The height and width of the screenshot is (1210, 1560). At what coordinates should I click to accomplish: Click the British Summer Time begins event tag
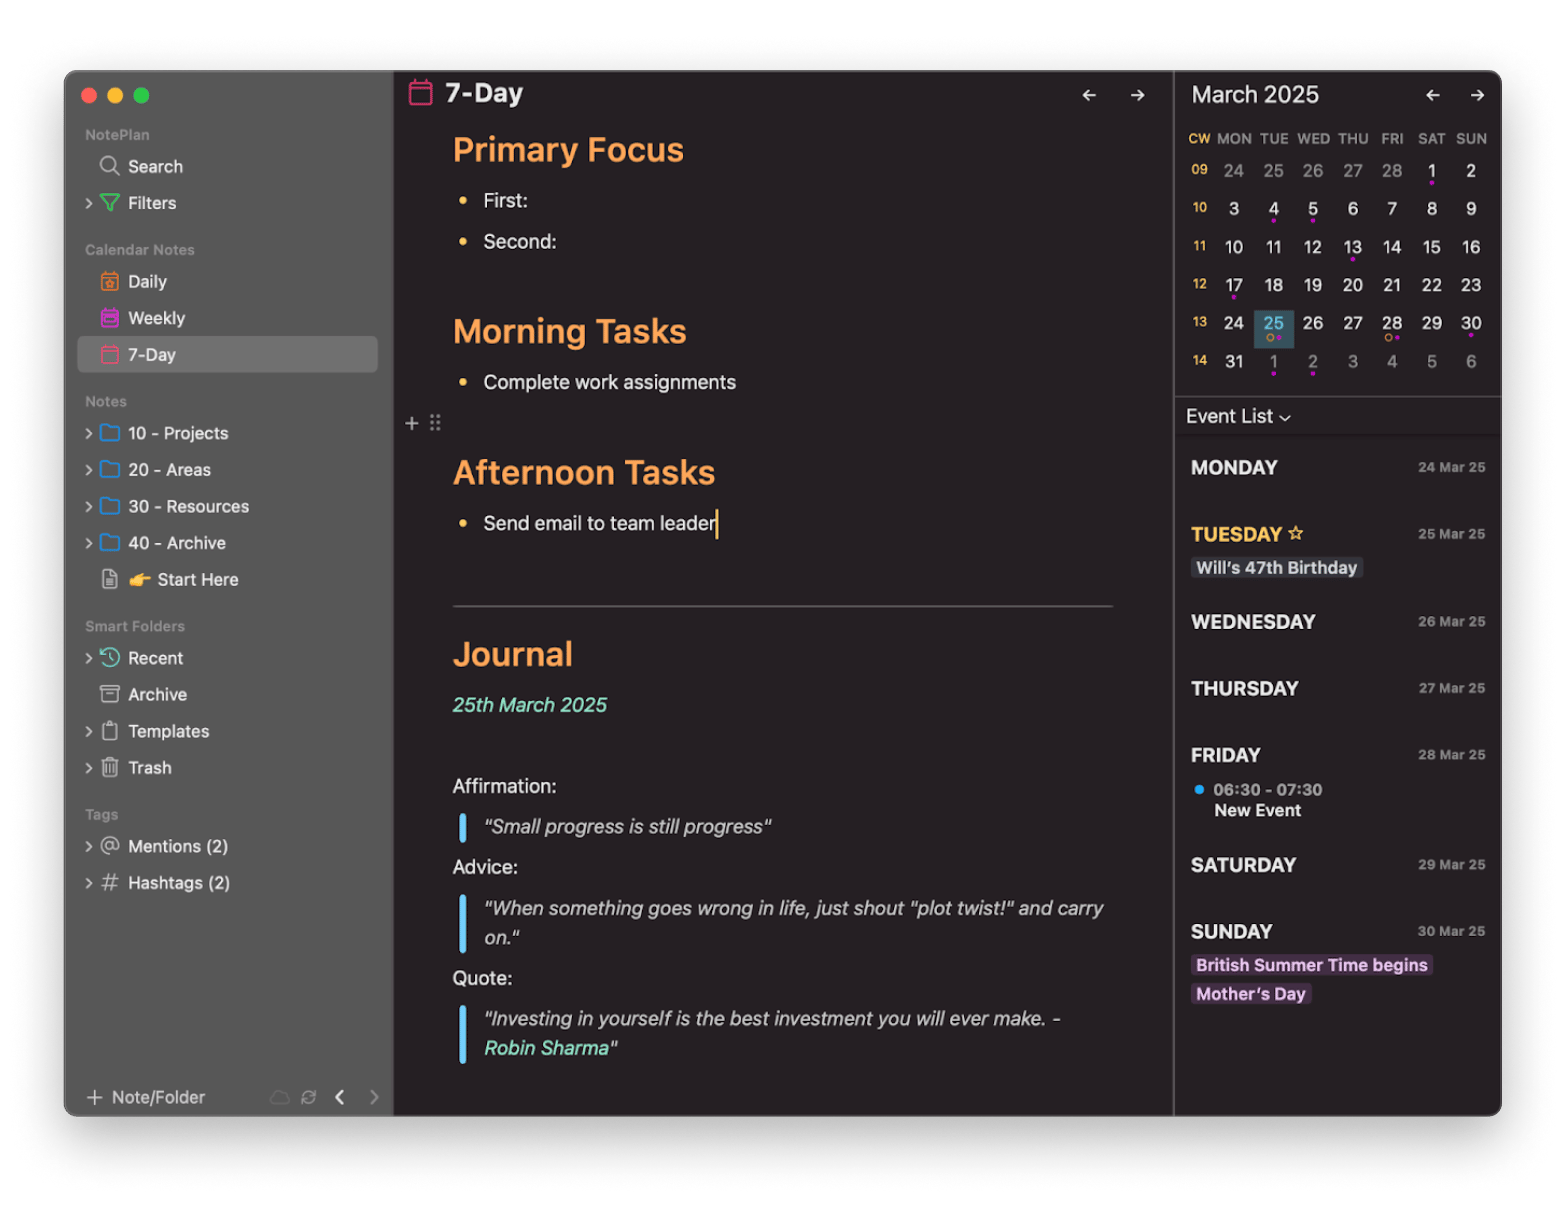tap(1311, 965)
